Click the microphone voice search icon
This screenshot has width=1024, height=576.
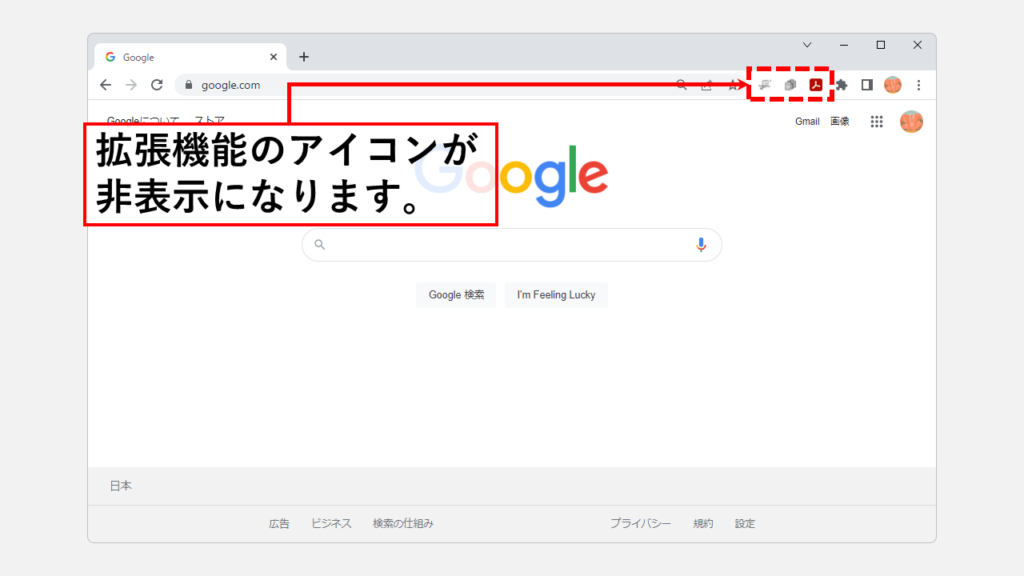[701, 244]
